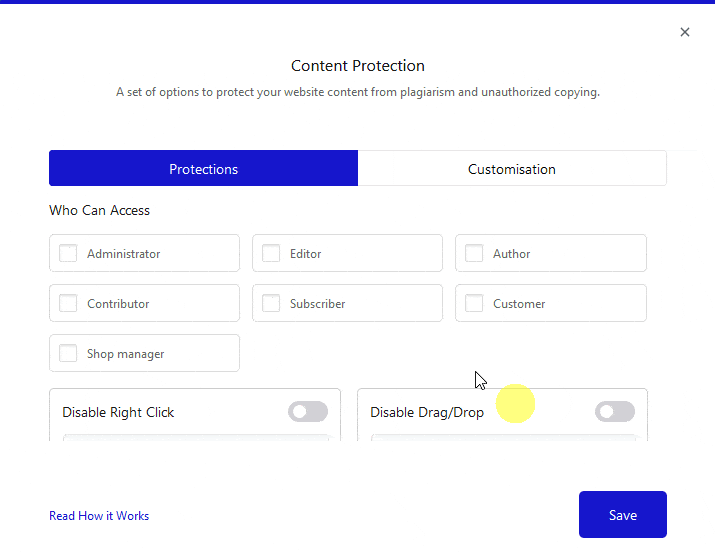
Task: Click the plagiarism protection description text
Action: pyautogui.click(x=358, y=92)
